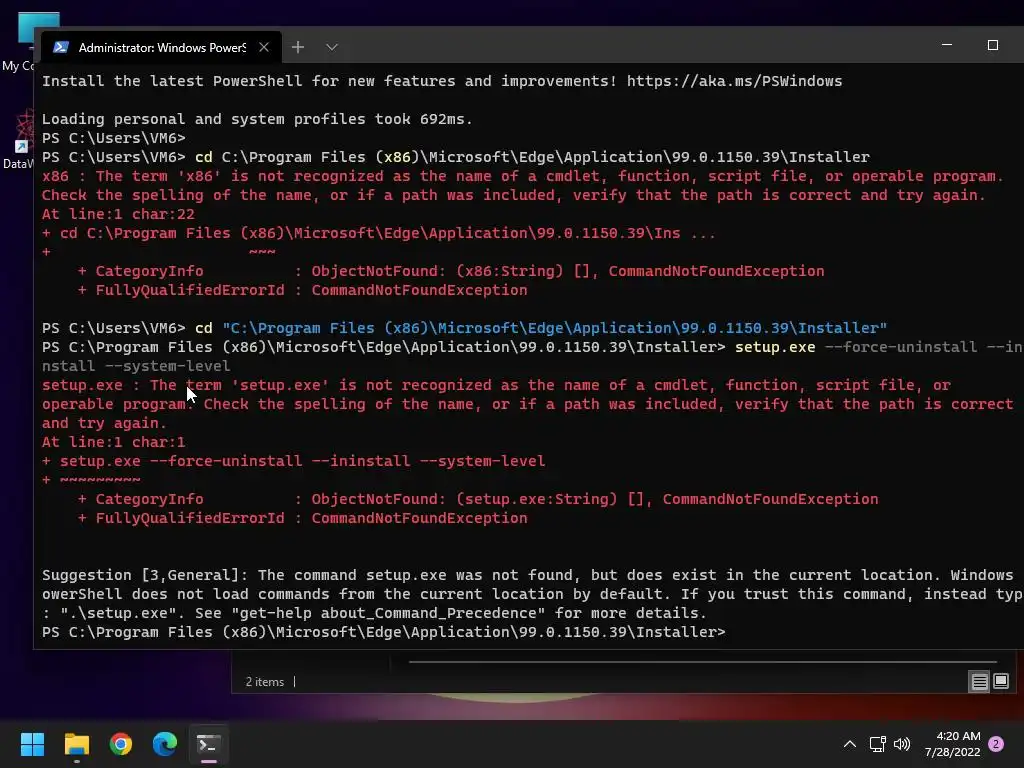Switch File Explorer to details view
This screenshot has width=1024, height=768.
[x=980, y=682]
